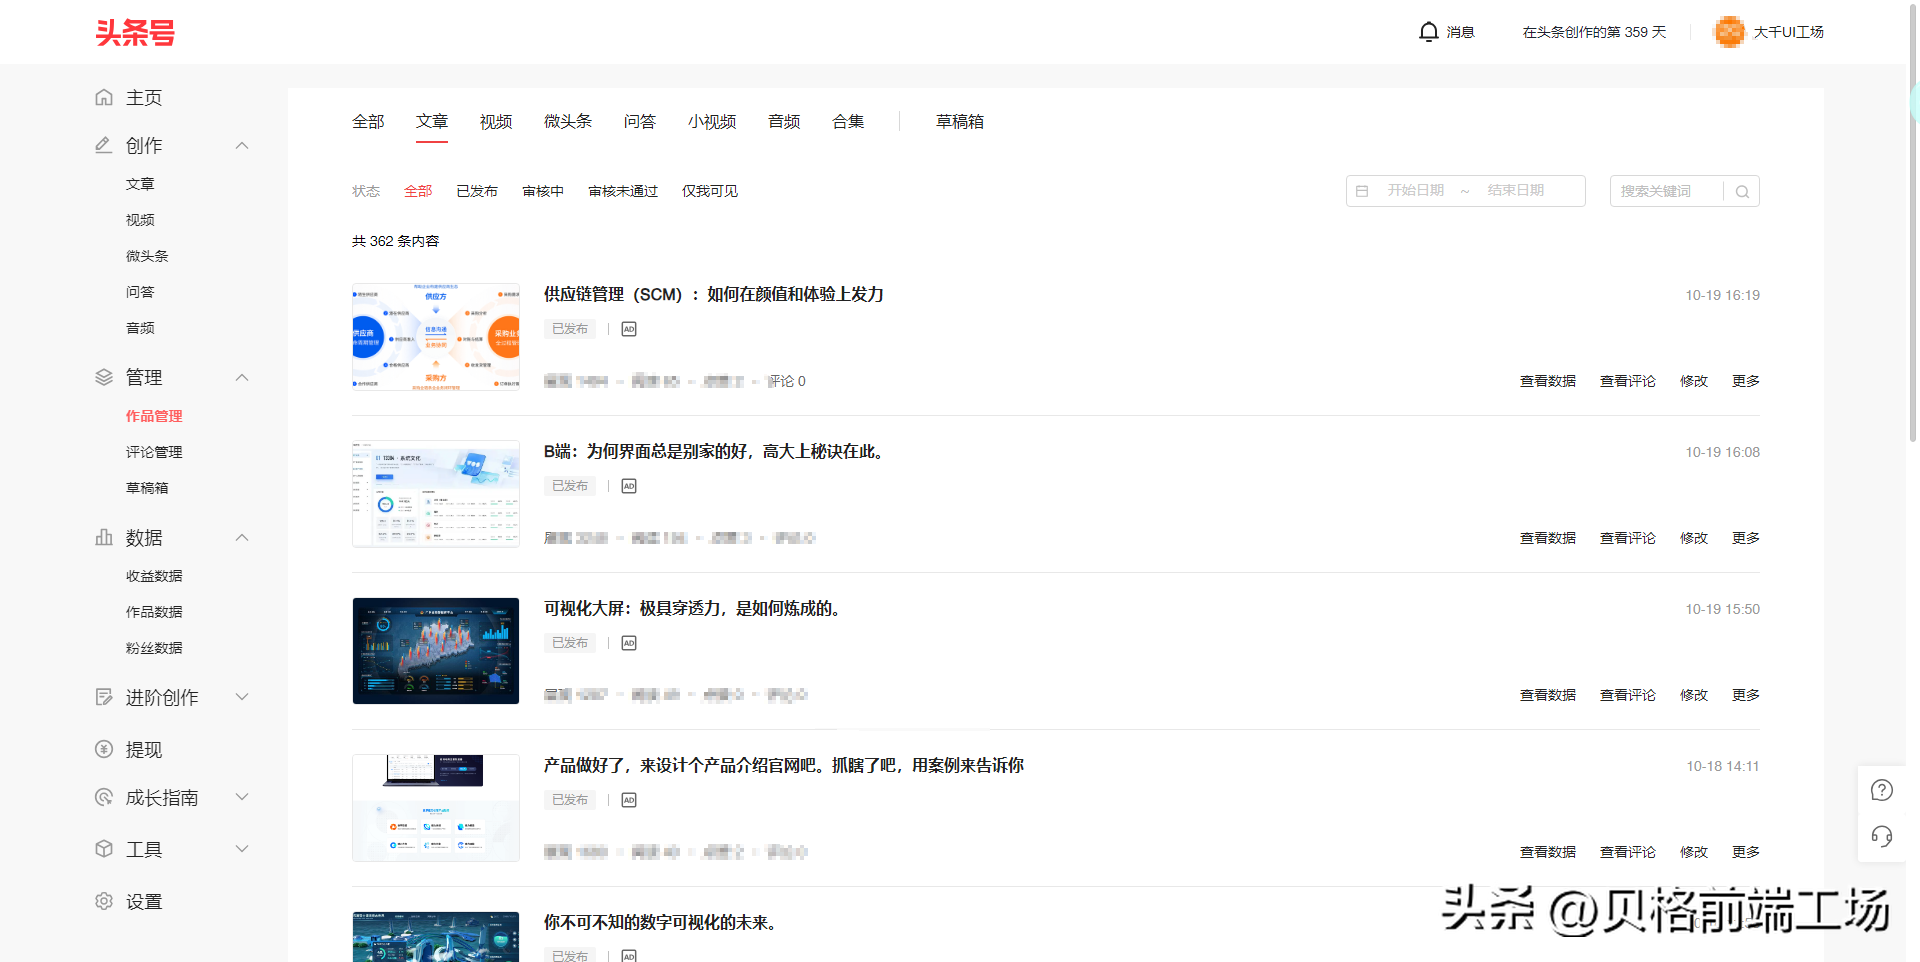Open 文章 under 创作 in sidebar
Image resolution: width=1920 pixels, height=962 pixels.
click(x=140, y=184)
